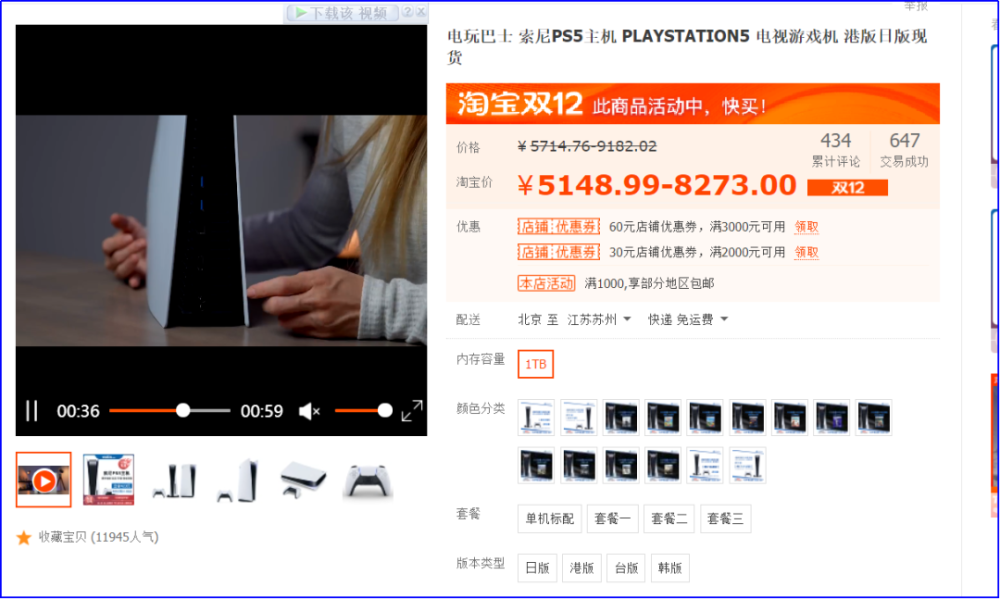This screenshot has width=1000, height=599.
Task: Select the 韩版 version type
Action: [670, 568]
